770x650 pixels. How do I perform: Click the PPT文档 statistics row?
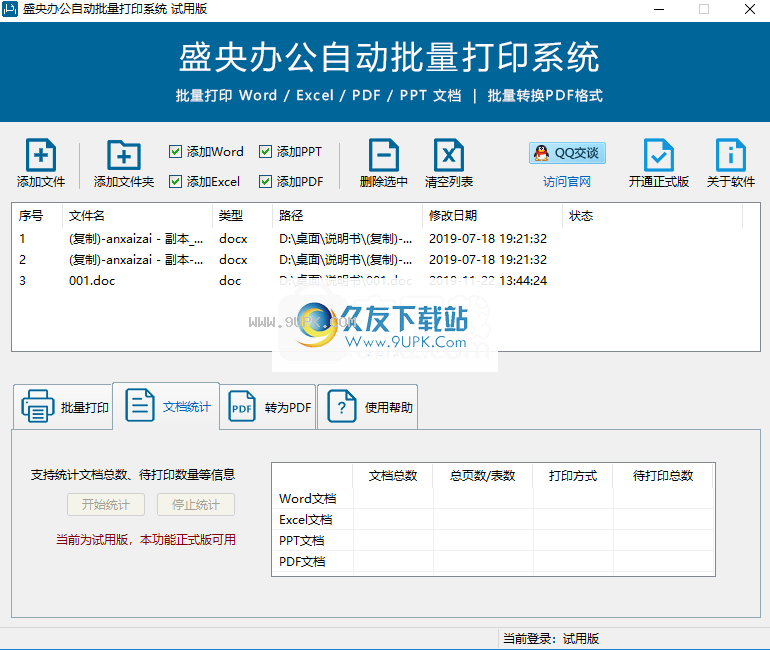pyautogui.click(x=493, y=541)
